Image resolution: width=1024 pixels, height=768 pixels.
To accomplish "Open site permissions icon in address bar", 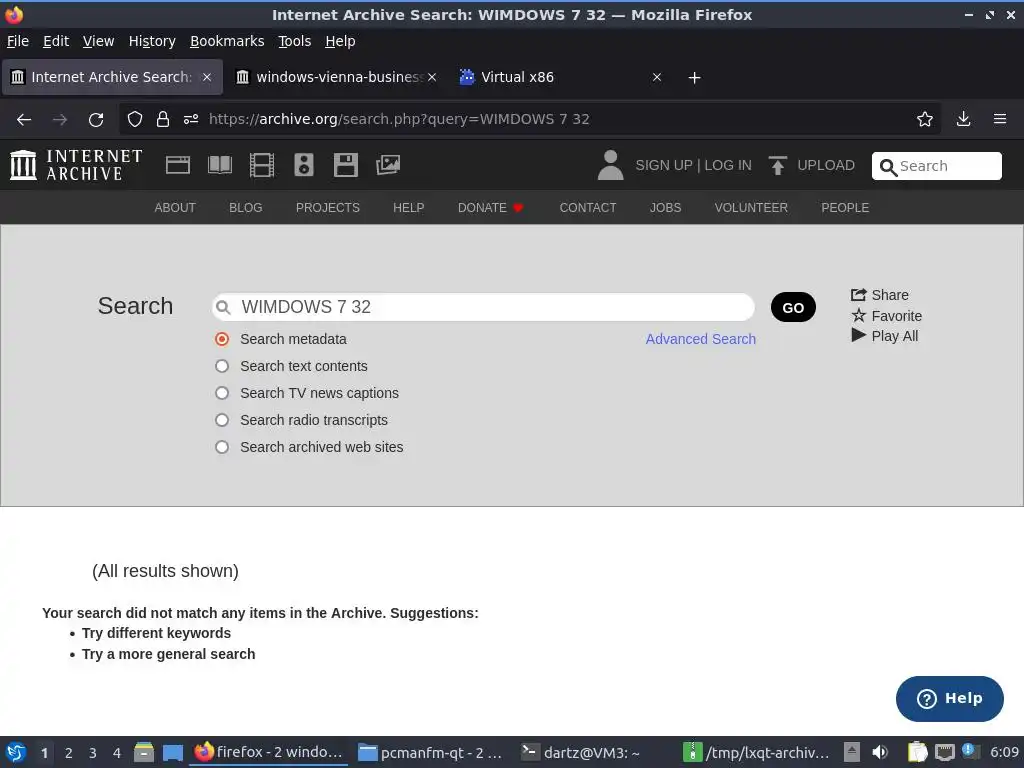I will tap(191, 119).
